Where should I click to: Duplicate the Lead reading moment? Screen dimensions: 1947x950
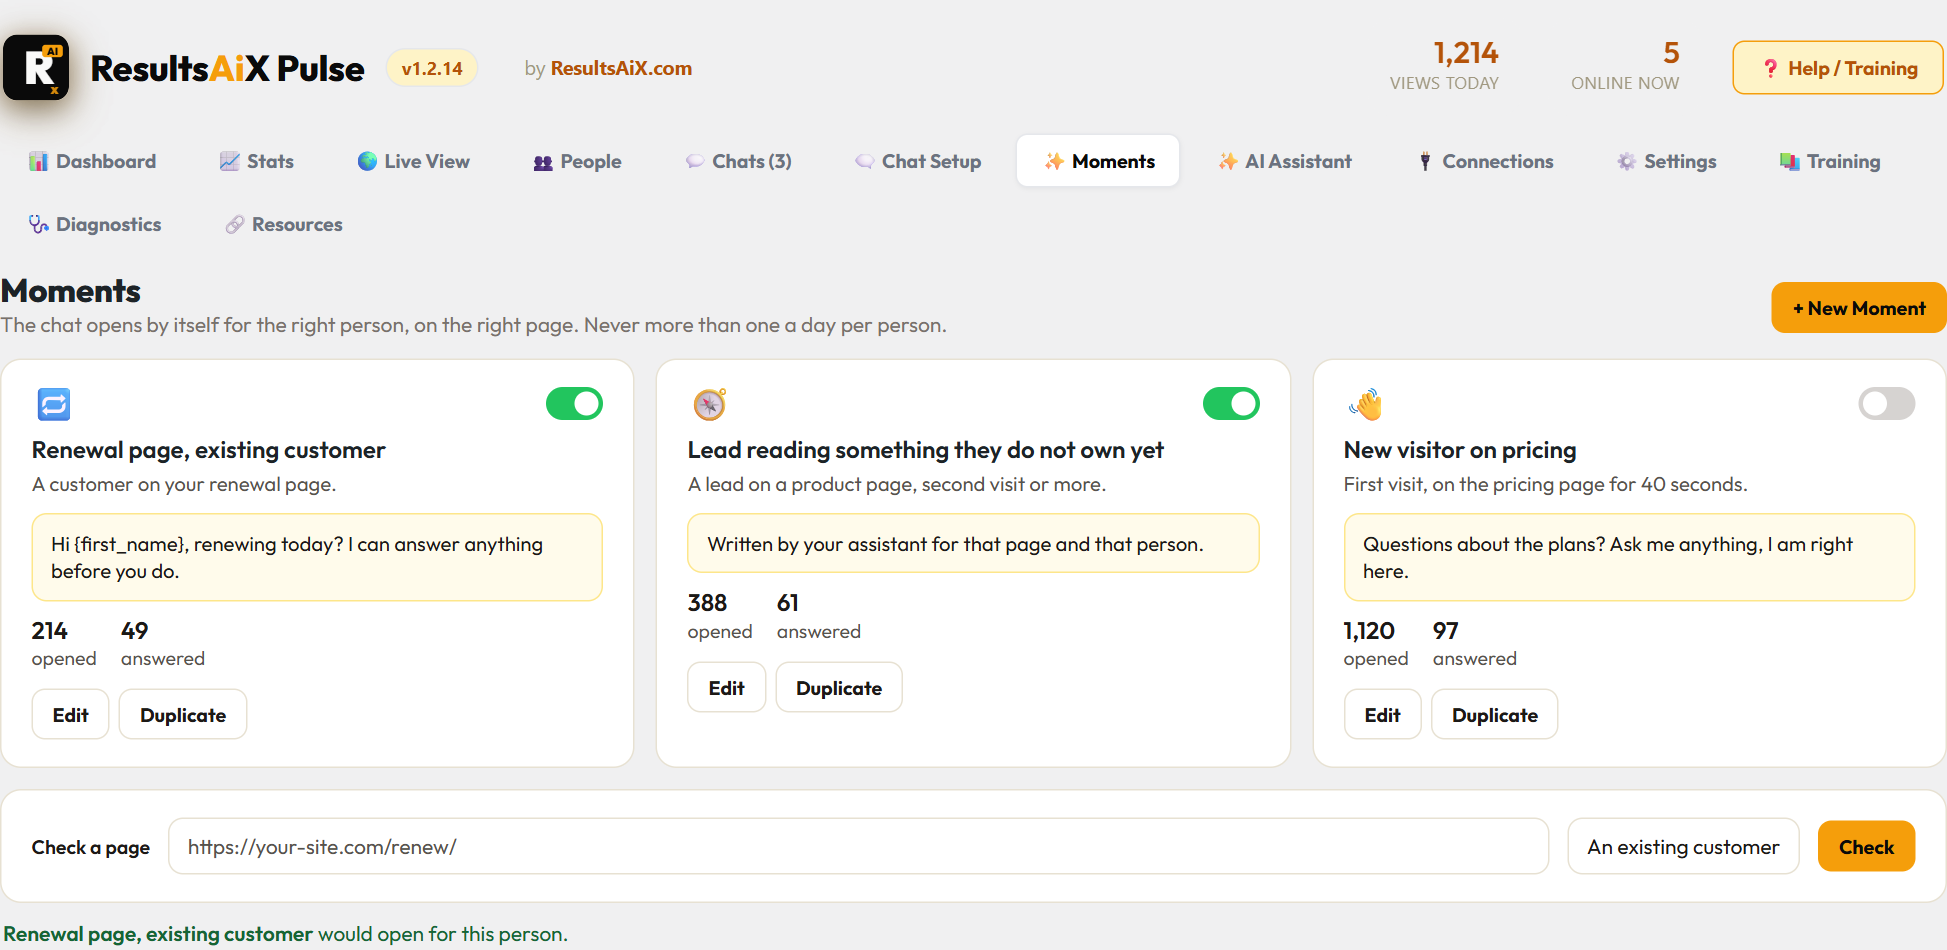(x=839, y=688)
